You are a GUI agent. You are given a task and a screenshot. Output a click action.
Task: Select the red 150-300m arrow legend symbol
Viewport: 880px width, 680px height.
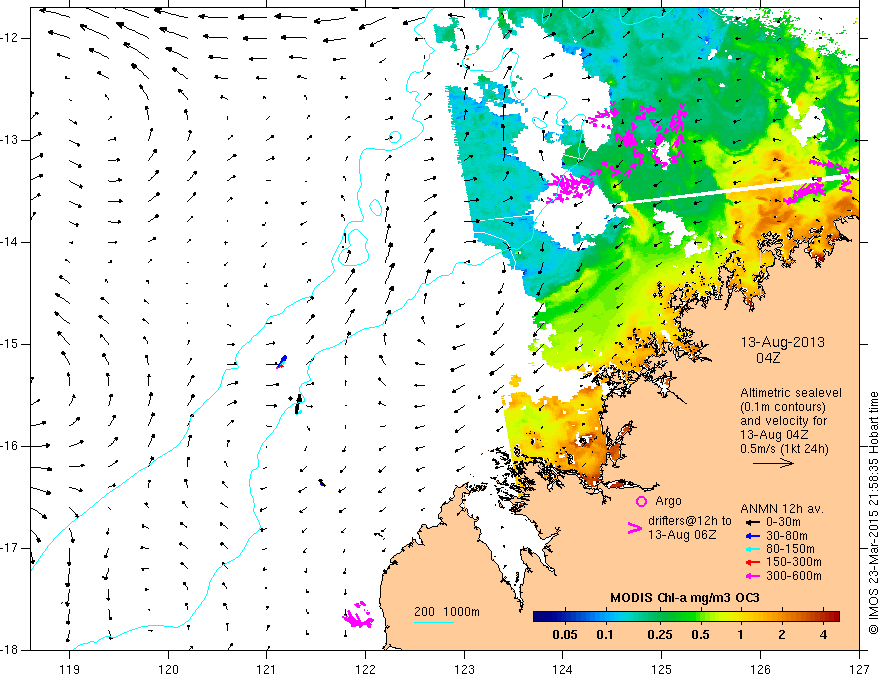[x=752, y=562]
